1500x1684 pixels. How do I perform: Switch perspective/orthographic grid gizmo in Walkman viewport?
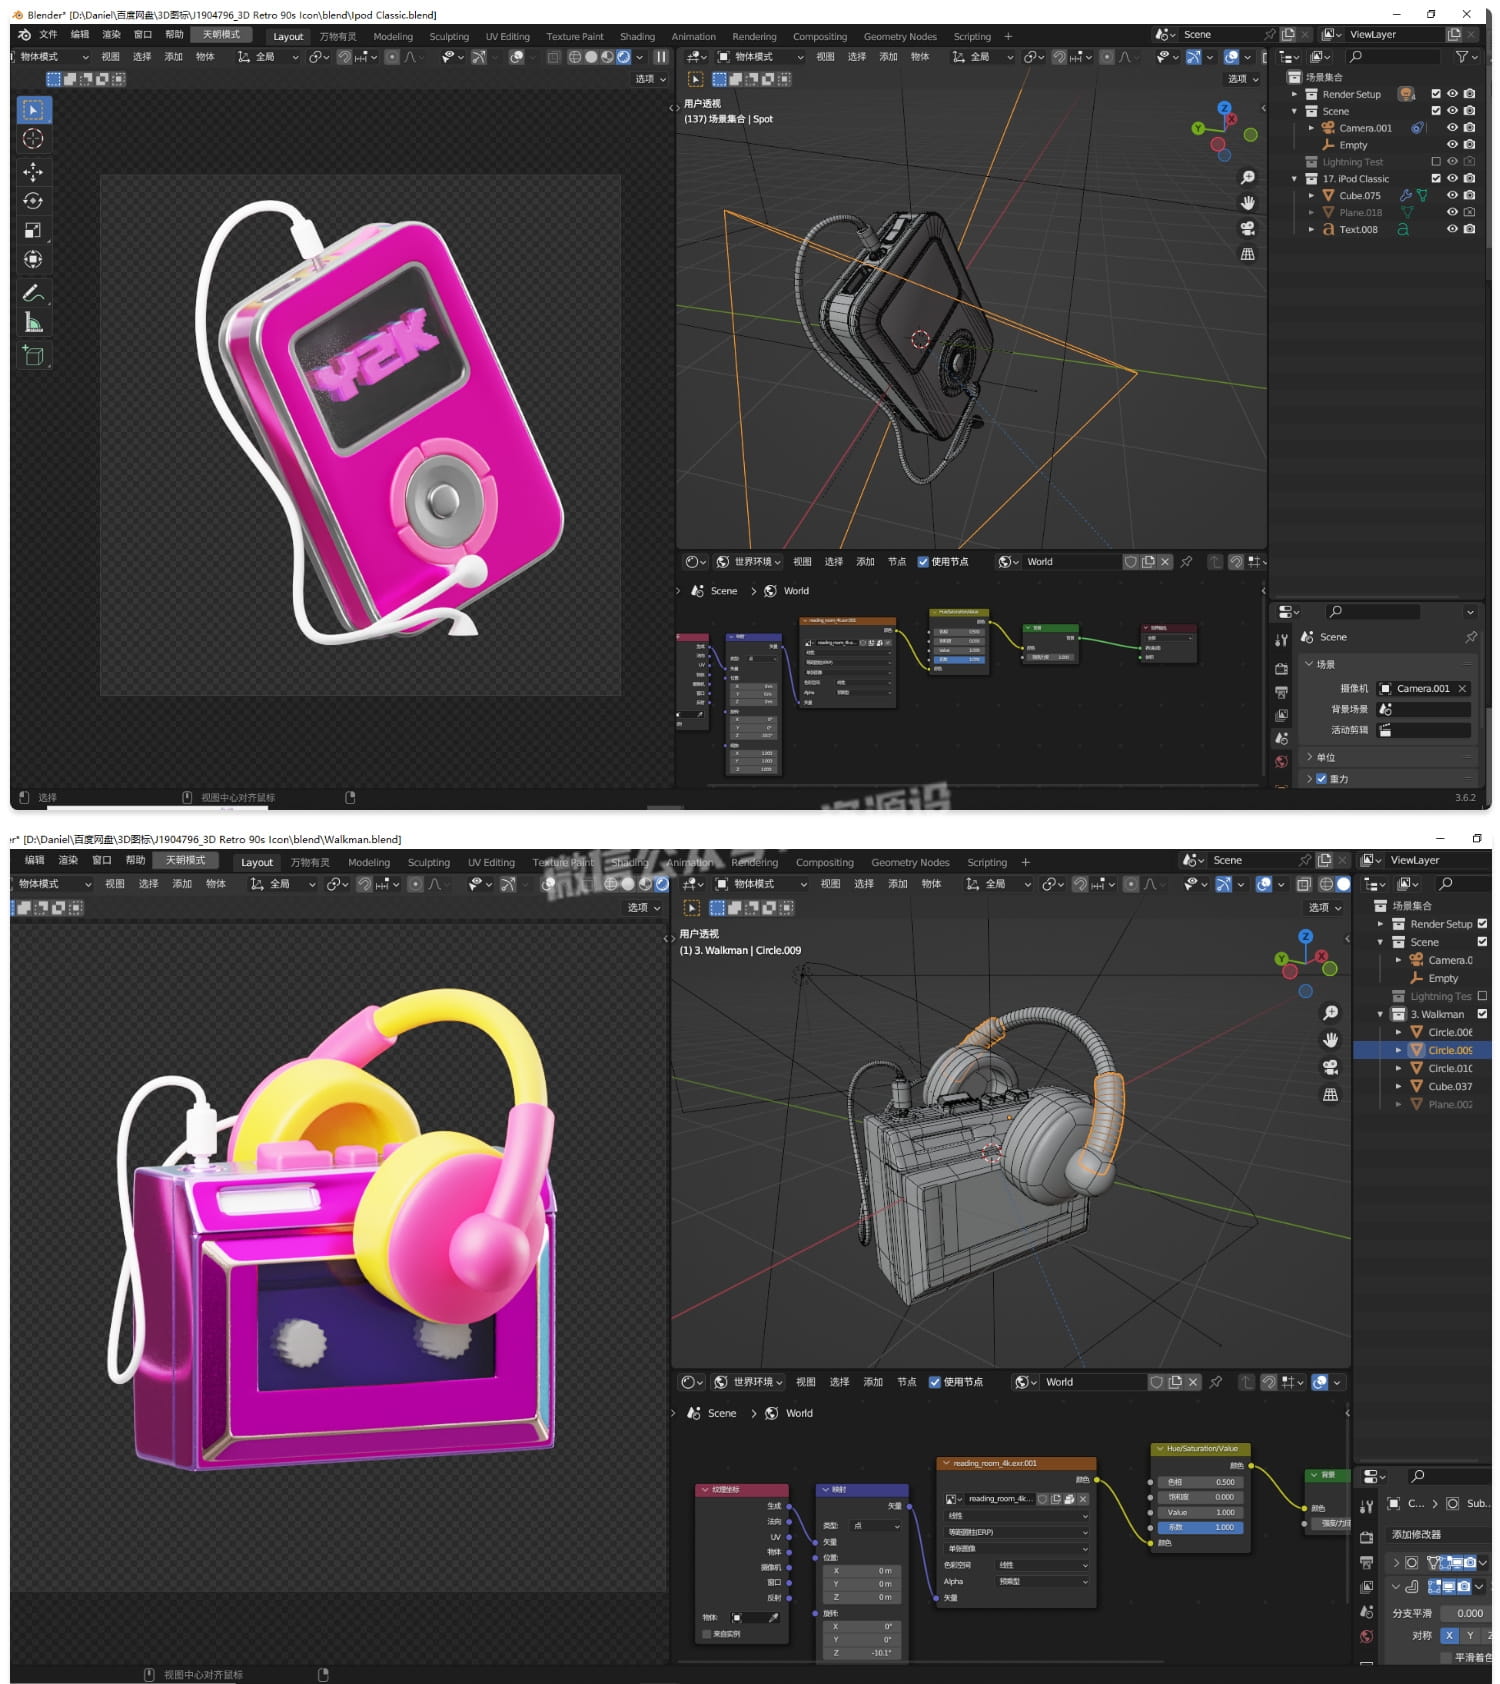click(1330, 1095)
